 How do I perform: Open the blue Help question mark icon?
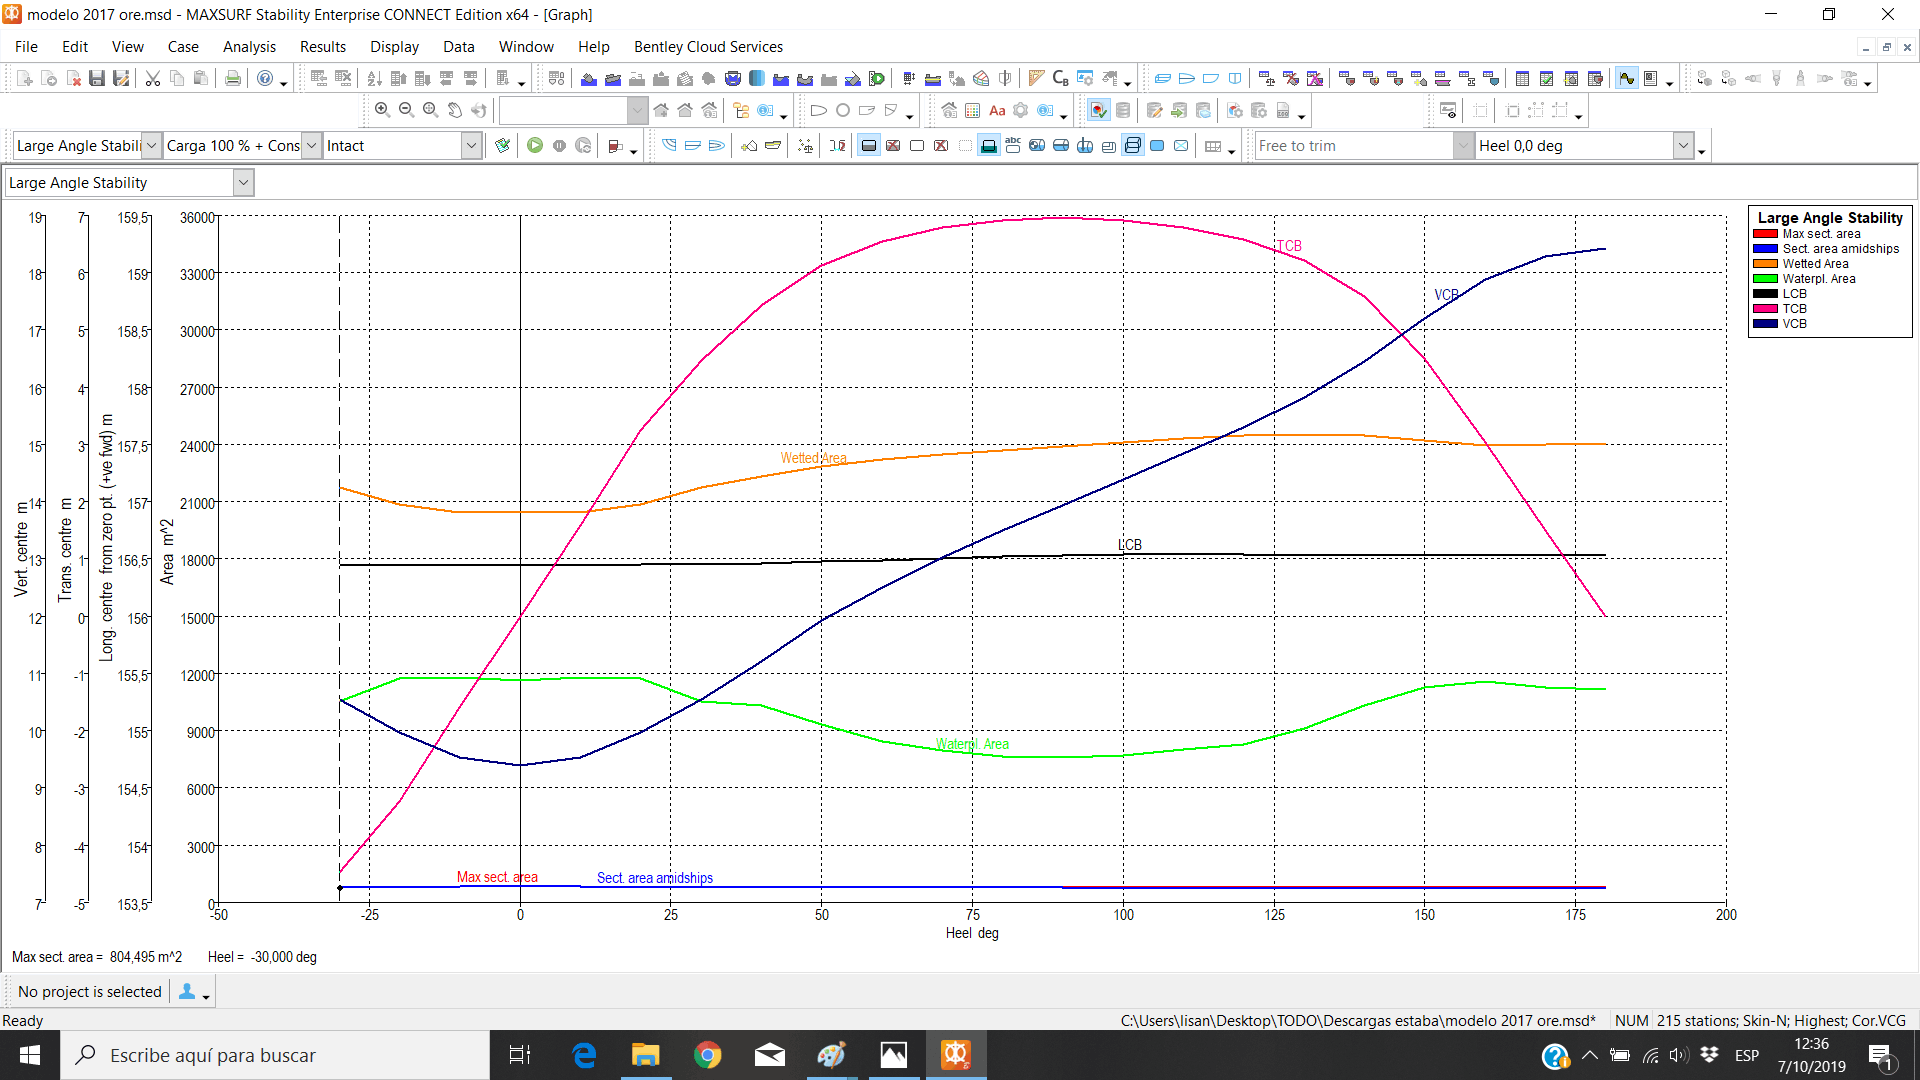click(x=265, y=78)
